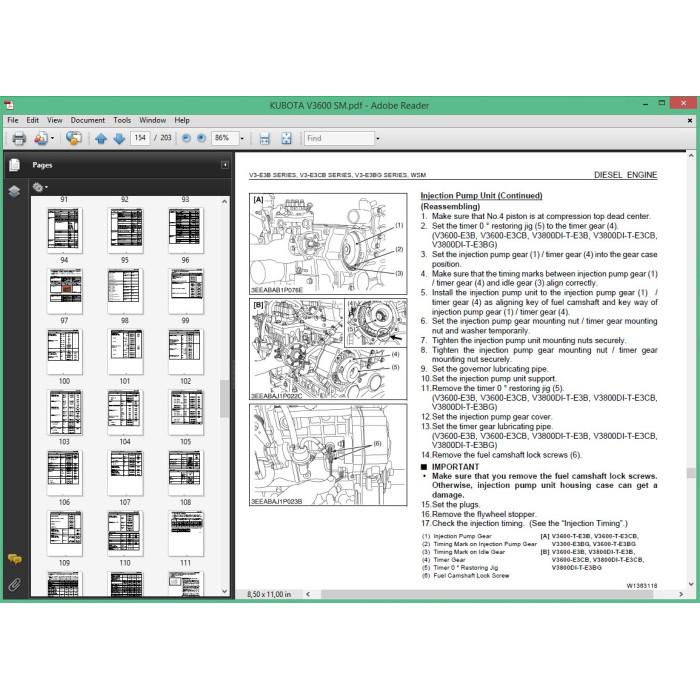Click the engine diagram labeled 3EEABAJ1P023B
This screenshot has width=700, height=700.
(328, 455)
